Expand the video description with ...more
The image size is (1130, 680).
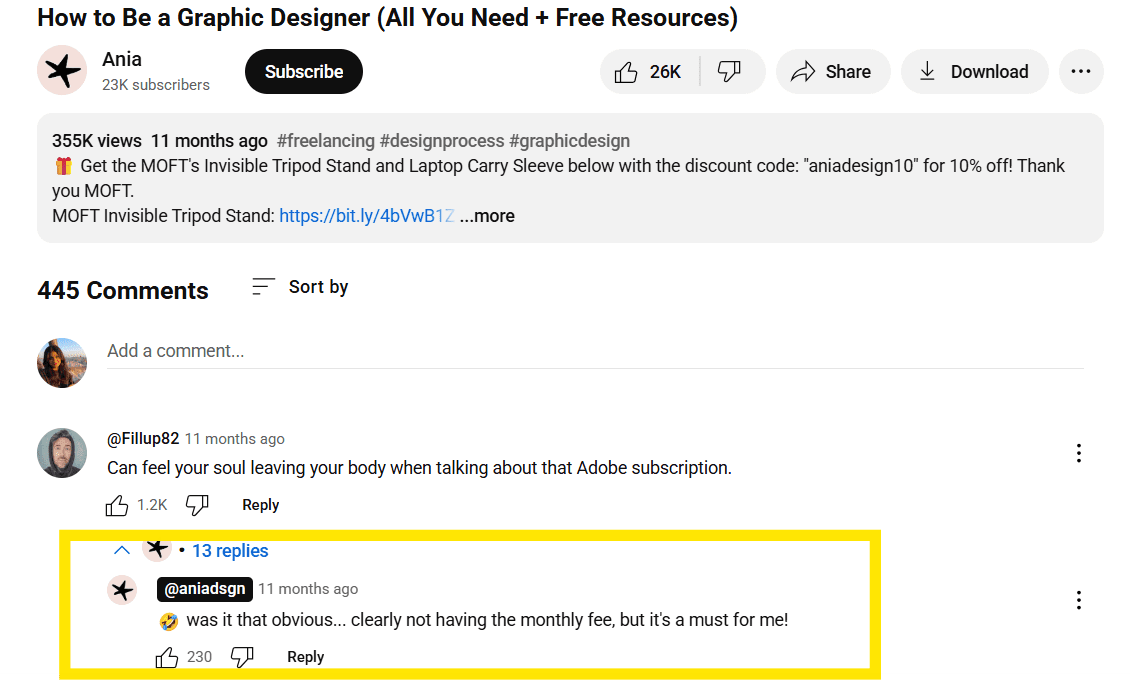[x=487, y=215]
